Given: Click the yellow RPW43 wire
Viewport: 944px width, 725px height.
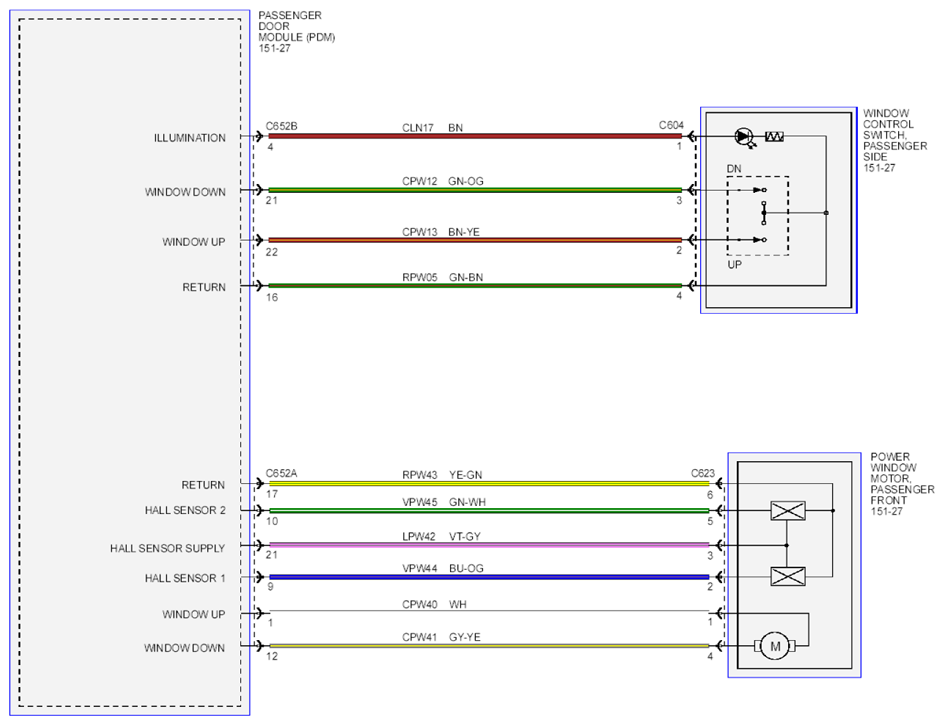Looking at the screenshot, I should (x=489, y=483).
